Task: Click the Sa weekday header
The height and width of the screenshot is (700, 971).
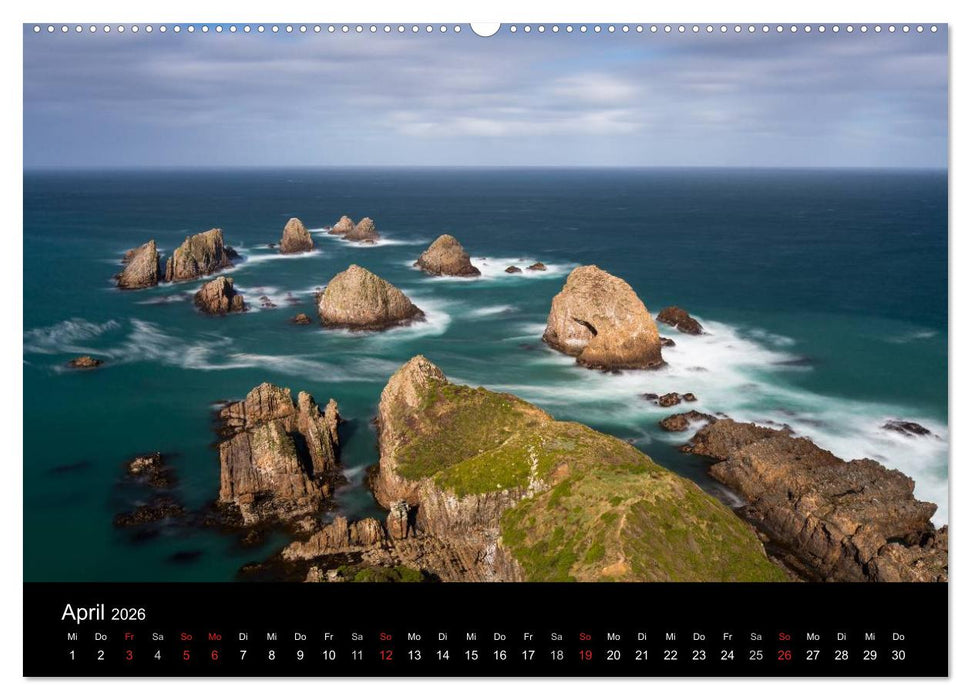Action: 156,634
